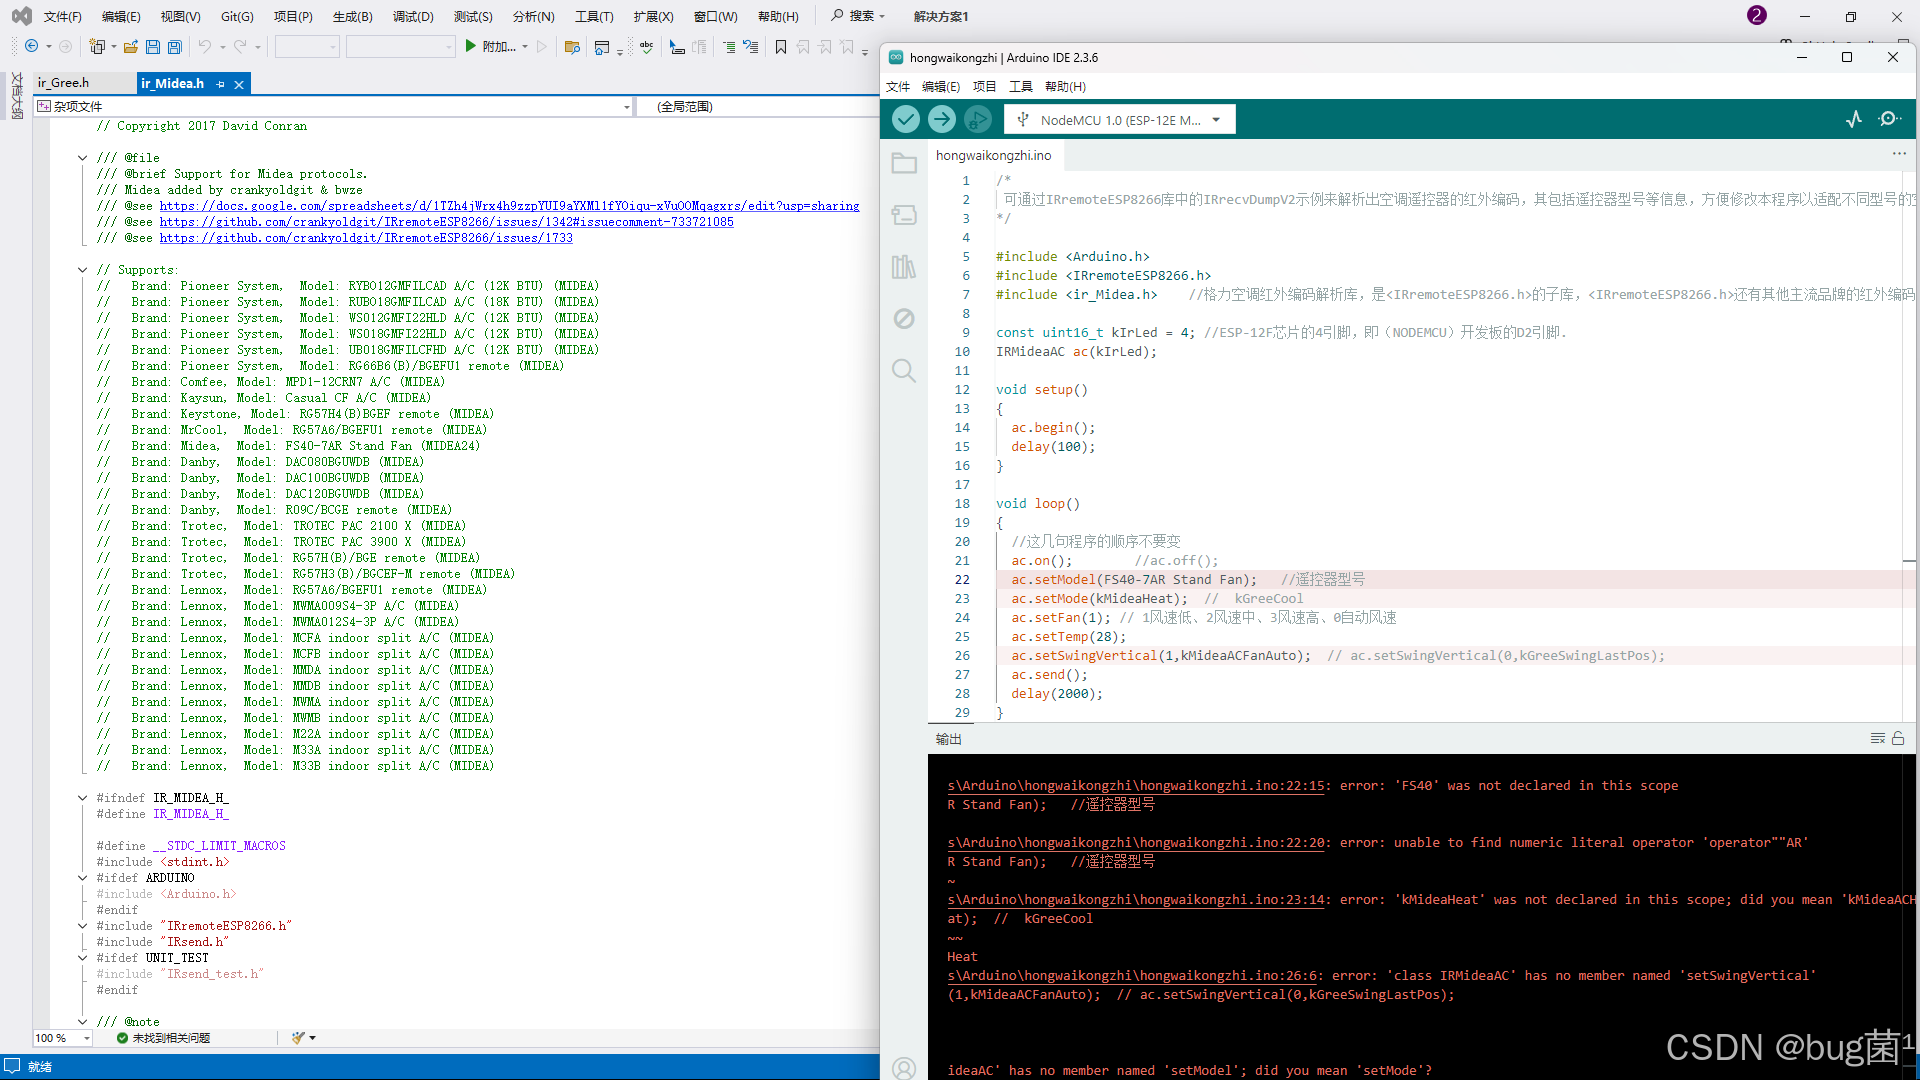Open the Serial Plotter waveform icon
The width and height of the screenshot is (1920, 1080).
(x=1854, y=119)
